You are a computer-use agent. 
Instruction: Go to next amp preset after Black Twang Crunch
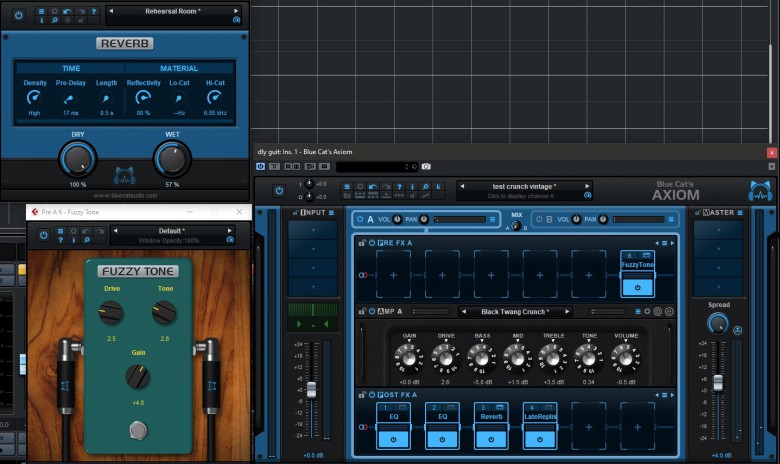coord(567,312)
